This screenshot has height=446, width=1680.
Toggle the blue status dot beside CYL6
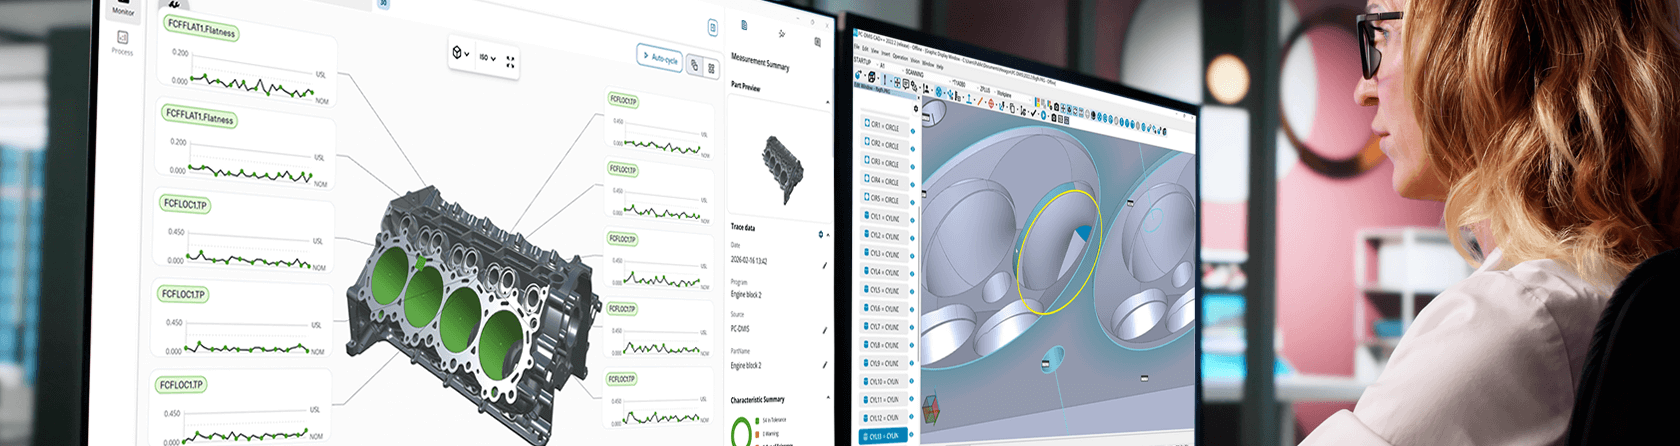pyautogui.click(x=913, y=311)
